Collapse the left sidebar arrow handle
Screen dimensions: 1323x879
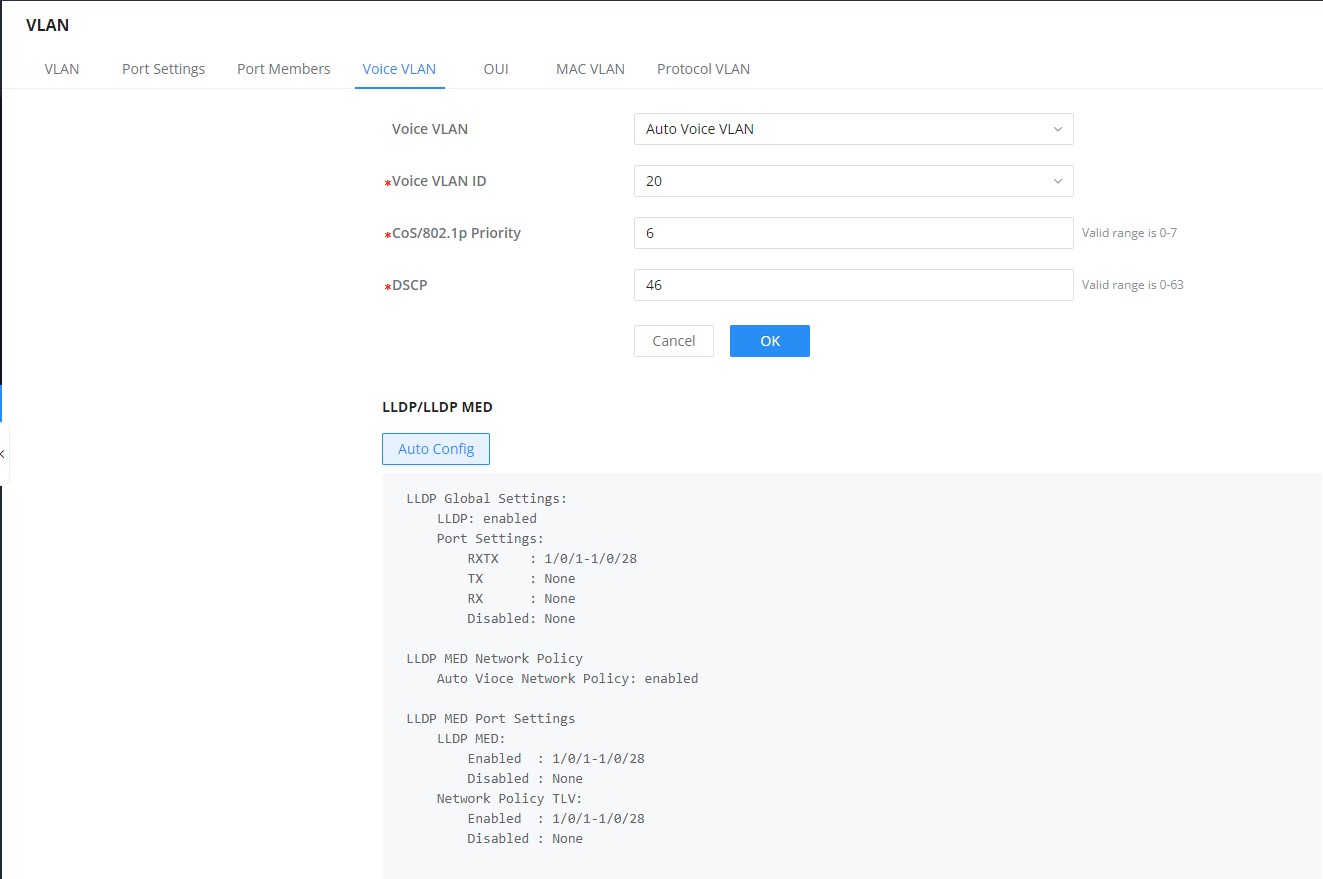coord(3,454)
